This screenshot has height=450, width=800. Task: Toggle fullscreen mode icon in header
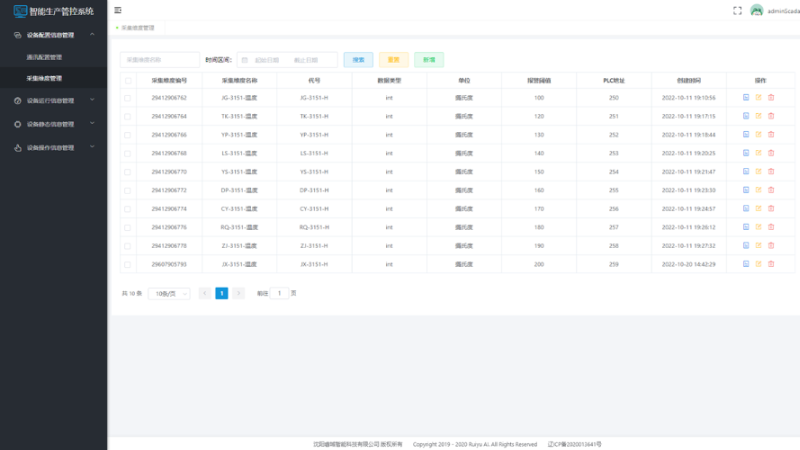click(x=737, y=10)
